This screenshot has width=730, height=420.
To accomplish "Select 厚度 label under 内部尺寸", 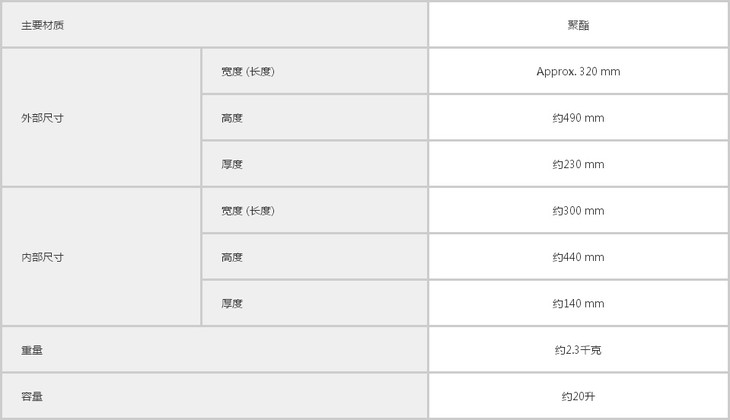I will [x=232, y=303].
